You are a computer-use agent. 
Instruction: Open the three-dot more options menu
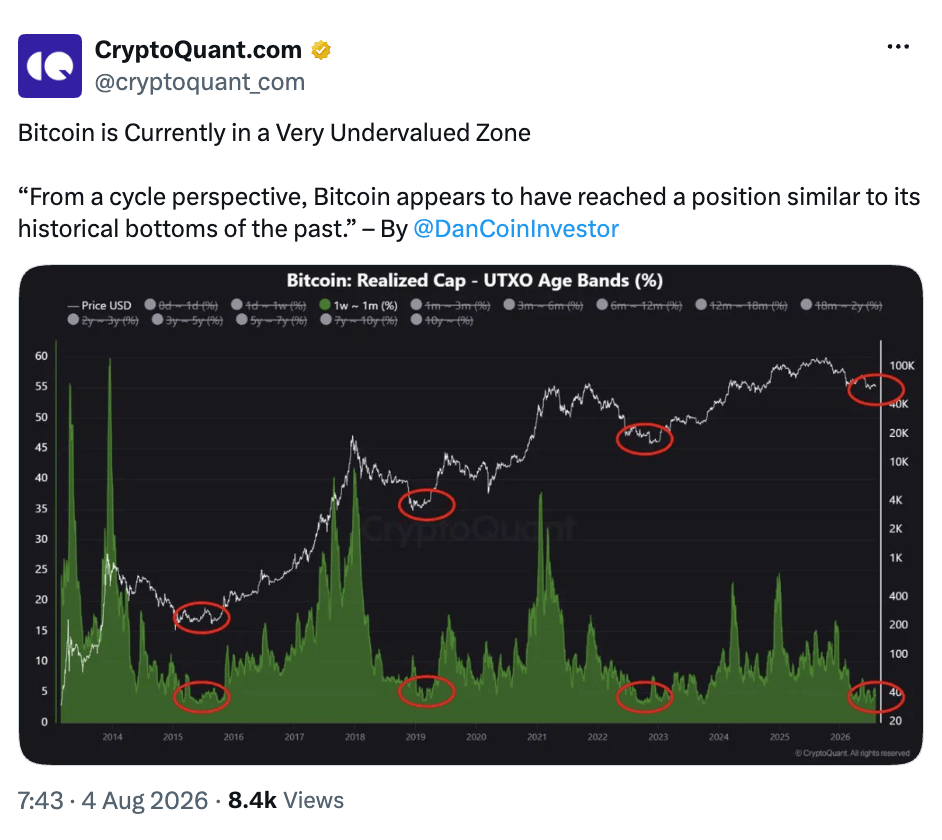(898, 47)
